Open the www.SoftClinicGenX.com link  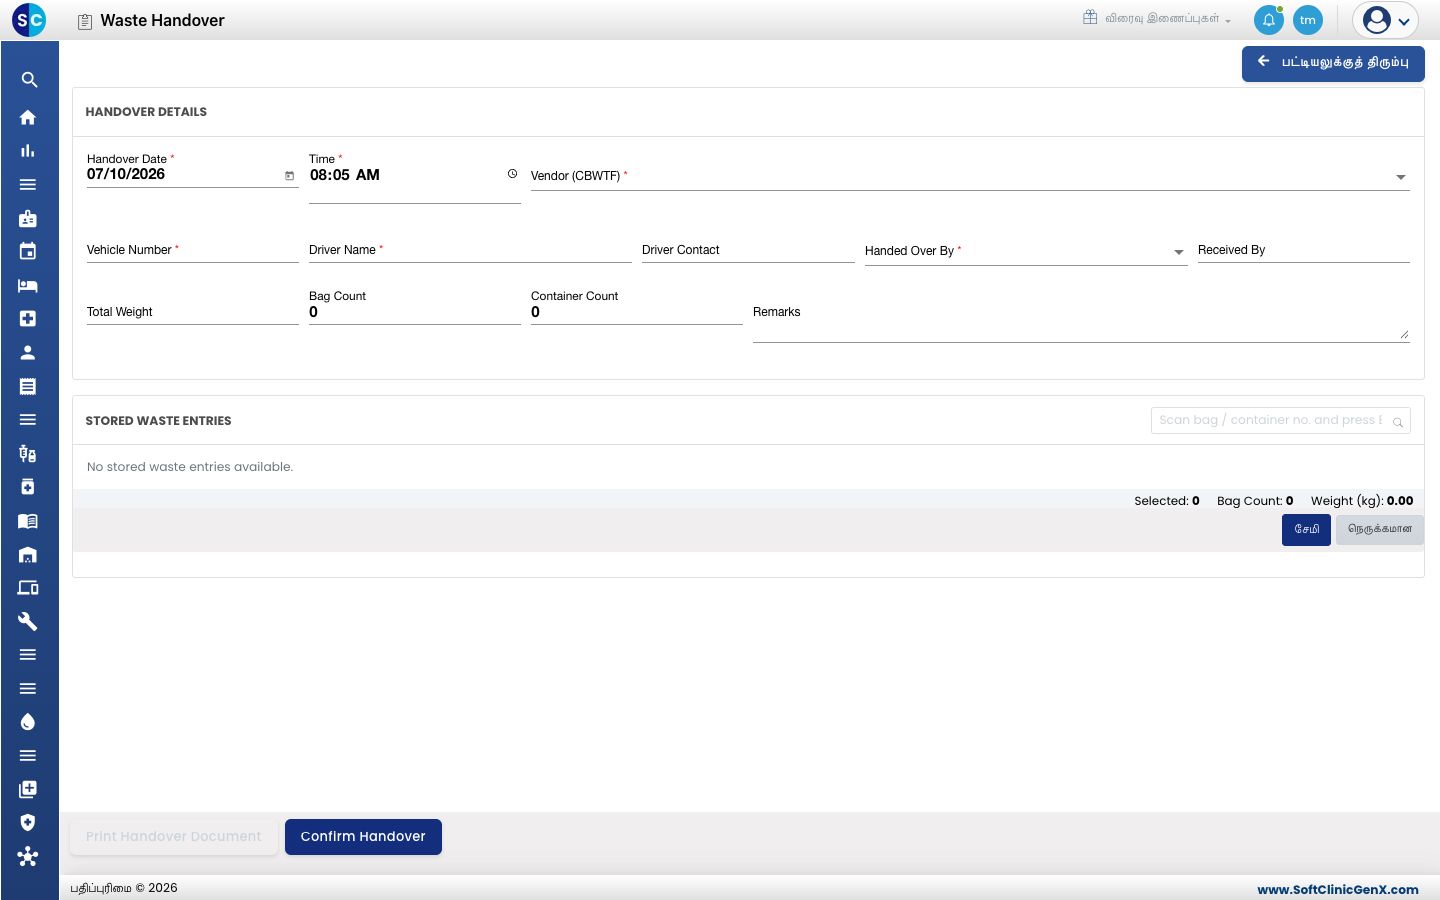pyautogui.click(x=1338, y=889)
